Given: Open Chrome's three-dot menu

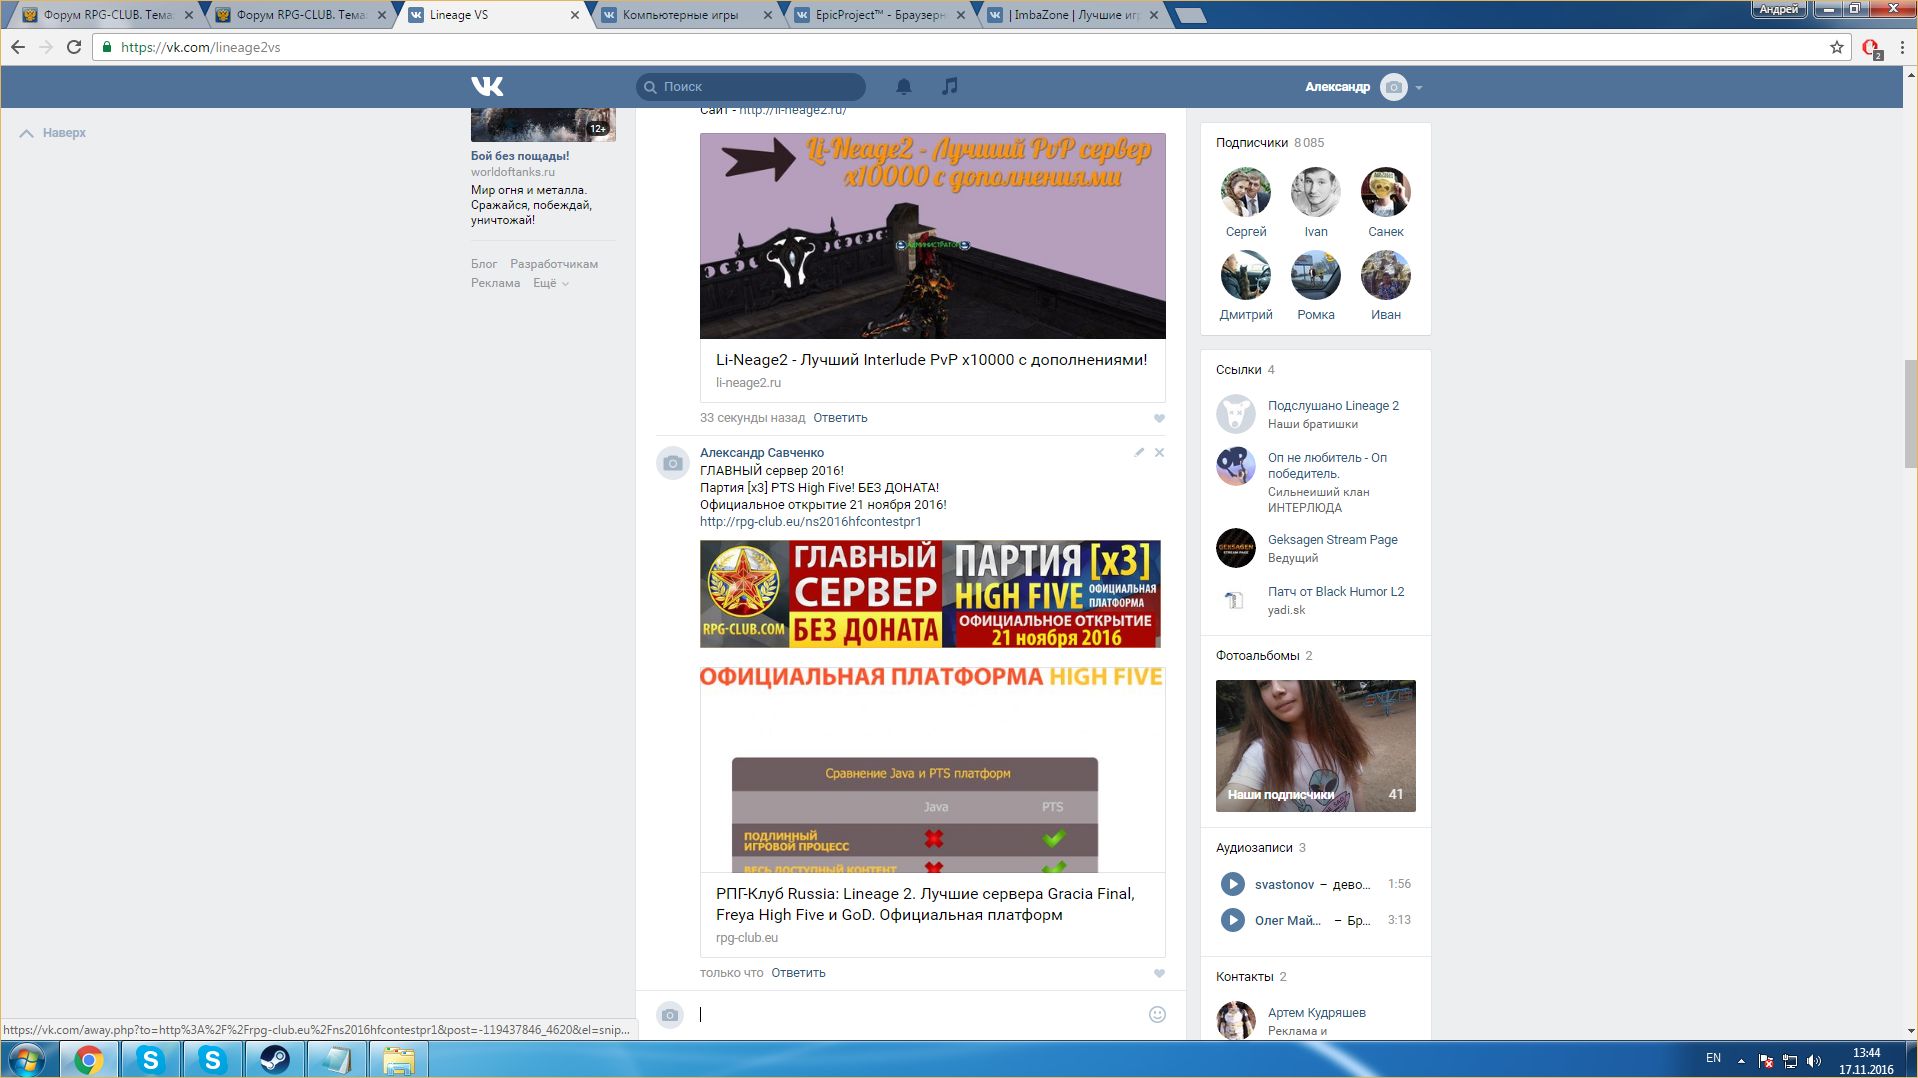Looking at the screenshot, I should click(x=1901, y=47).
